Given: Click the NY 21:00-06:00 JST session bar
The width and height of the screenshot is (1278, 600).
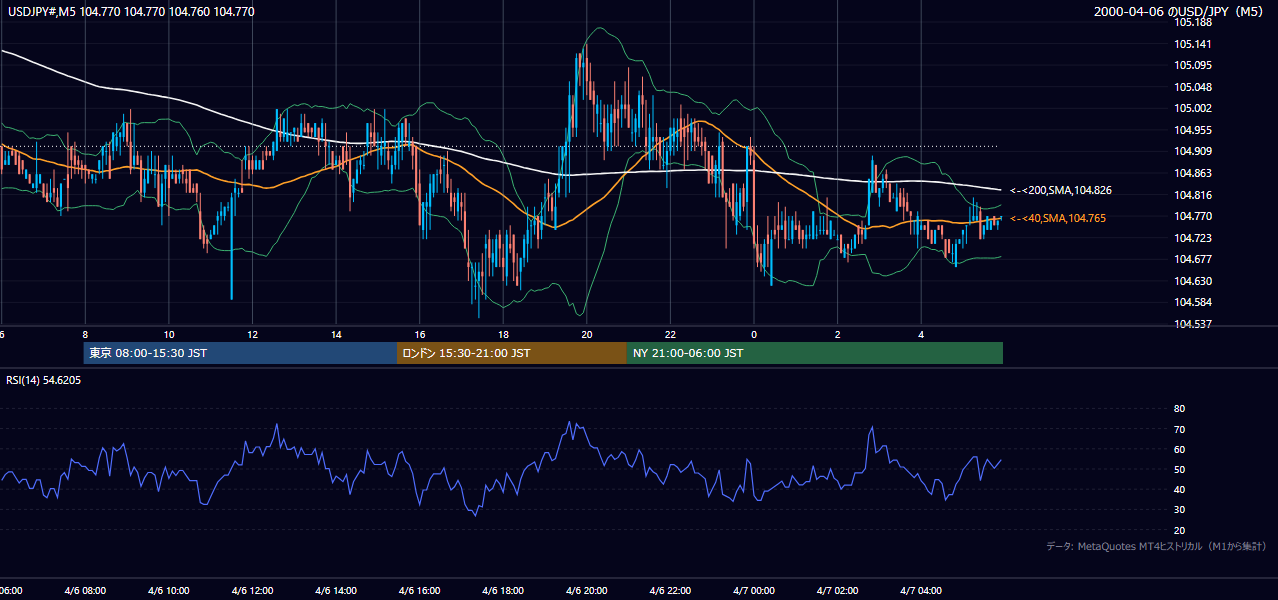Looking at the screenshot, I should pos(815,353).
